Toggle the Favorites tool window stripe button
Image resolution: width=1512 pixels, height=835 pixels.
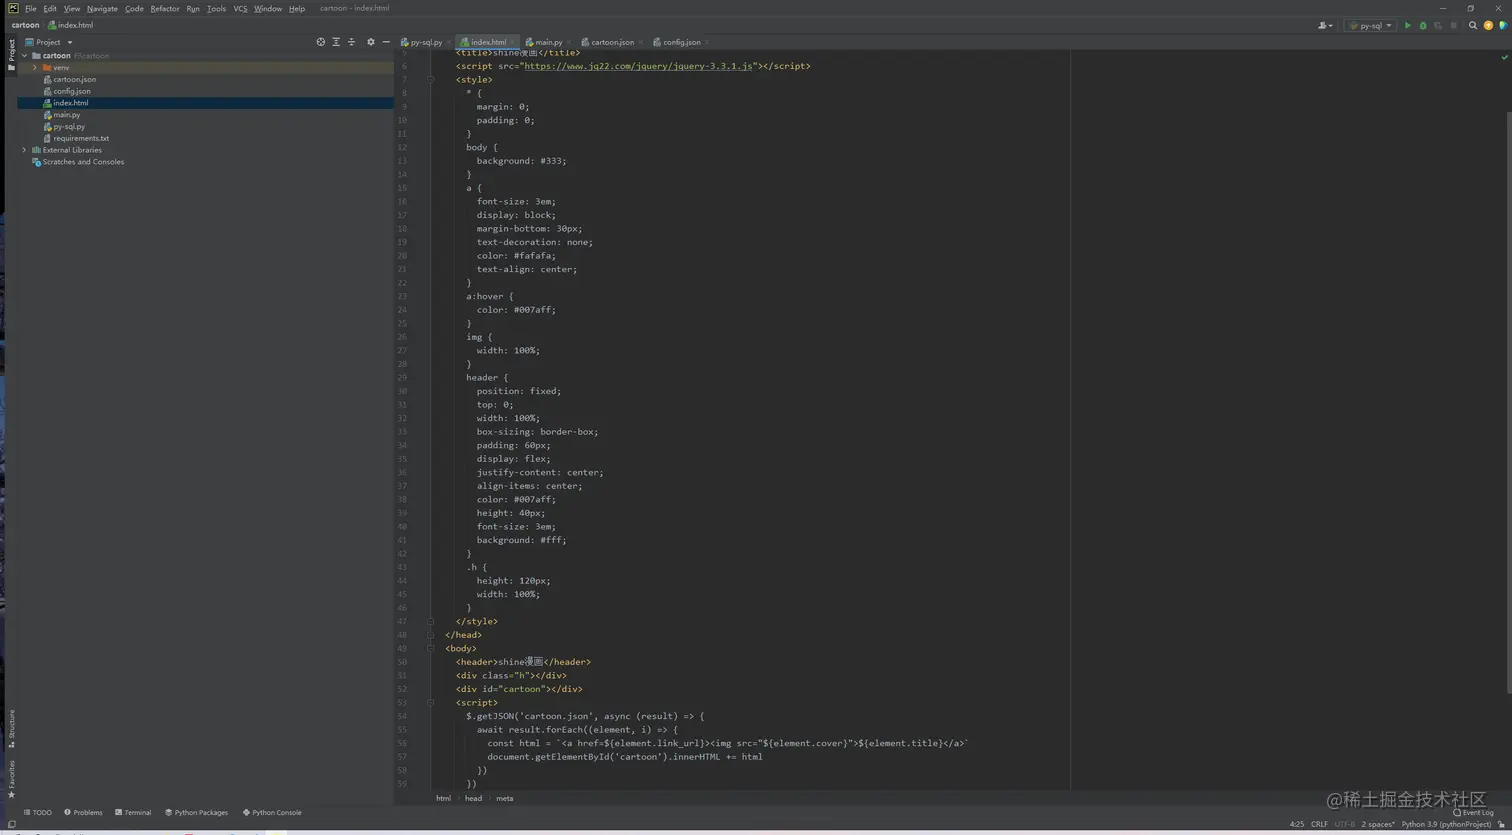click(11, 780)
